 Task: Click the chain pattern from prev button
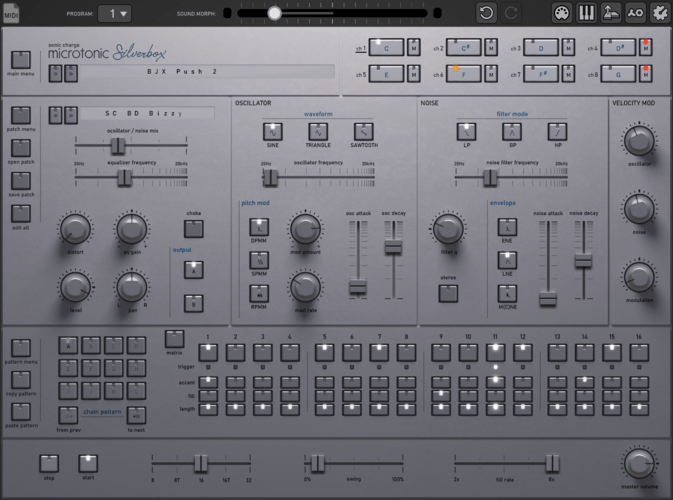(68, 415)
